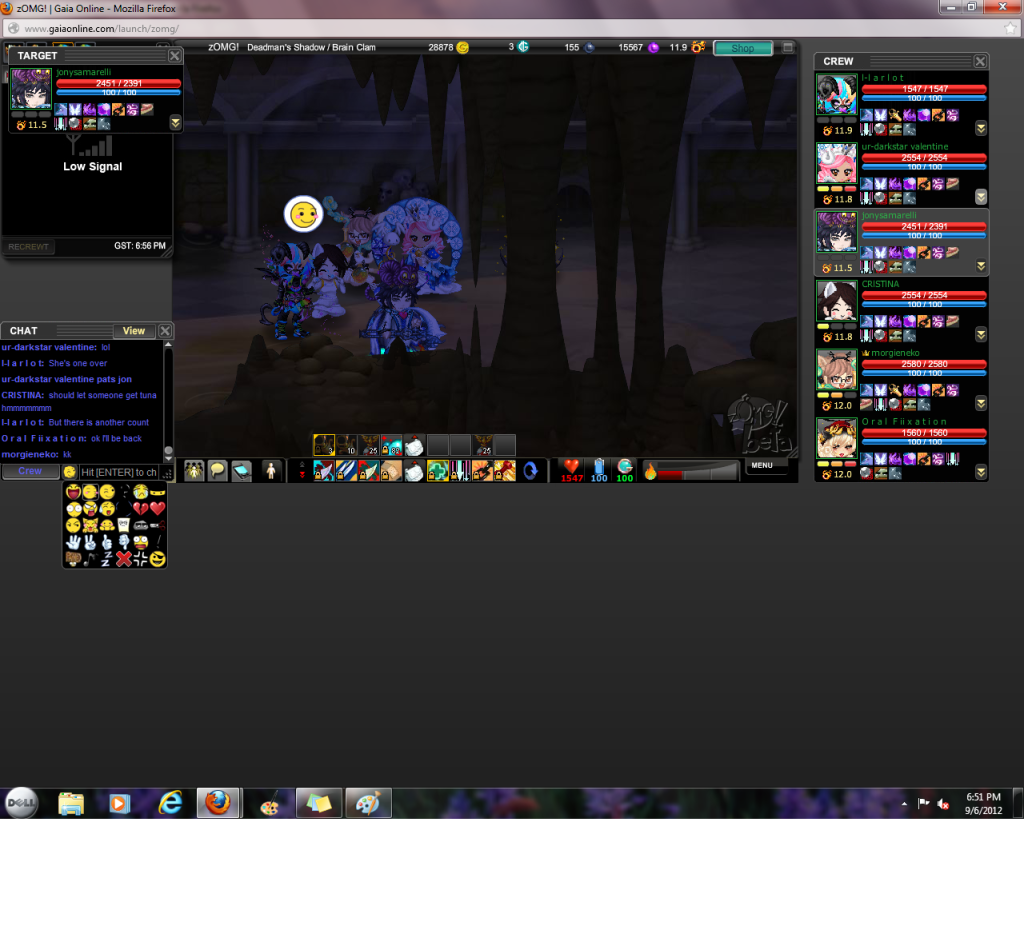Screen dimensions: 1024x934
Task: Close the Target panel
Action: pos(174,56)
